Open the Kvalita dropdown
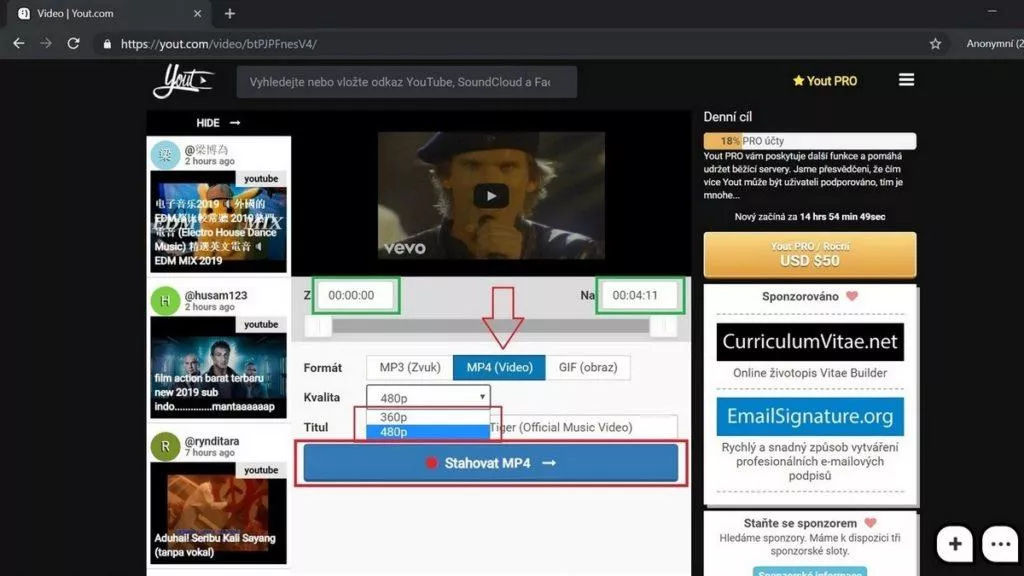1024x576 pixels. 428,397
